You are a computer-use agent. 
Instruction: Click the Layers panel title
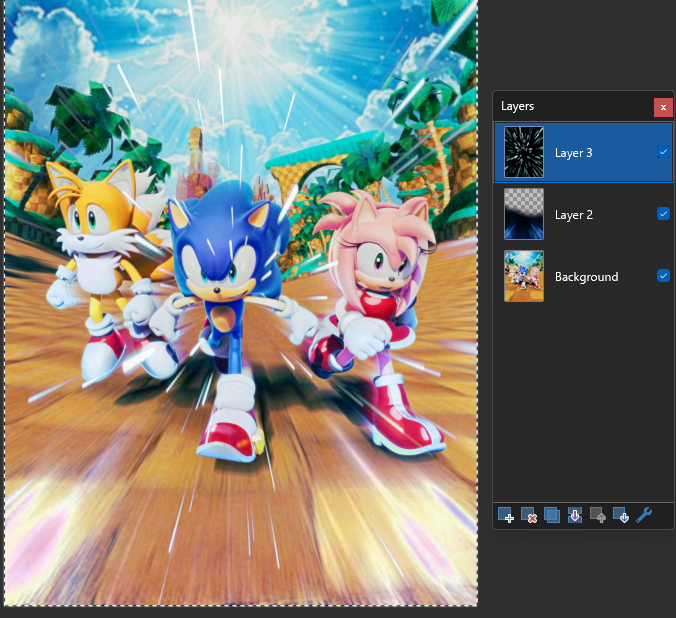point(517,106)
